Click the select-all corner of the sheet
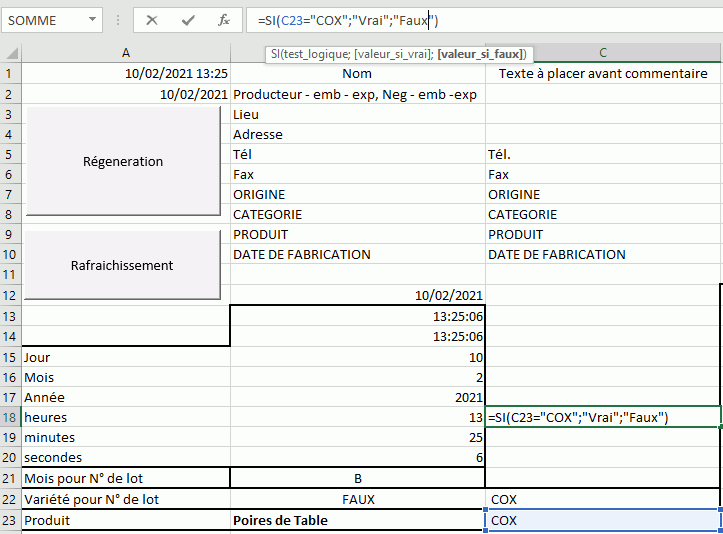Screen dimensions: 723x534 pyautogui.click(x=10, y=53)
